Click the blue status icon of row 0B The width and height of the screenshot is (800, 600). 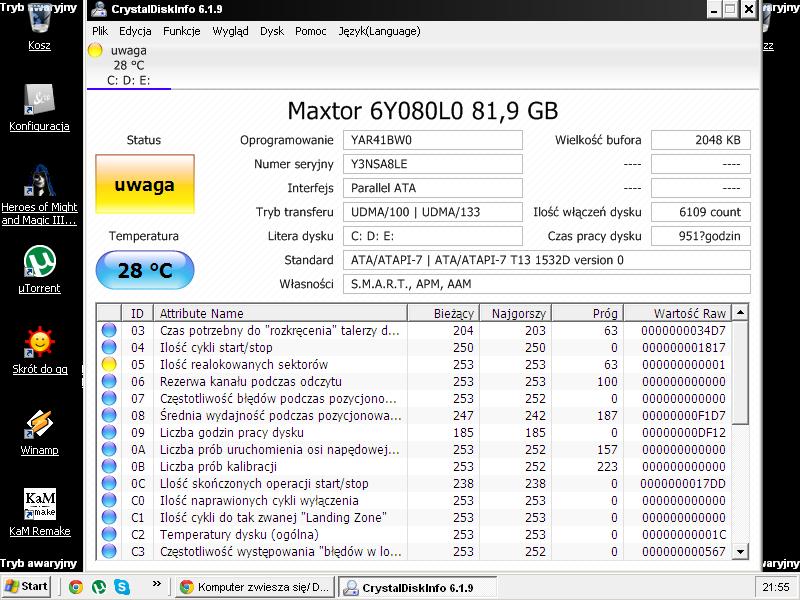pyautogui.click(x=109, y=466)
